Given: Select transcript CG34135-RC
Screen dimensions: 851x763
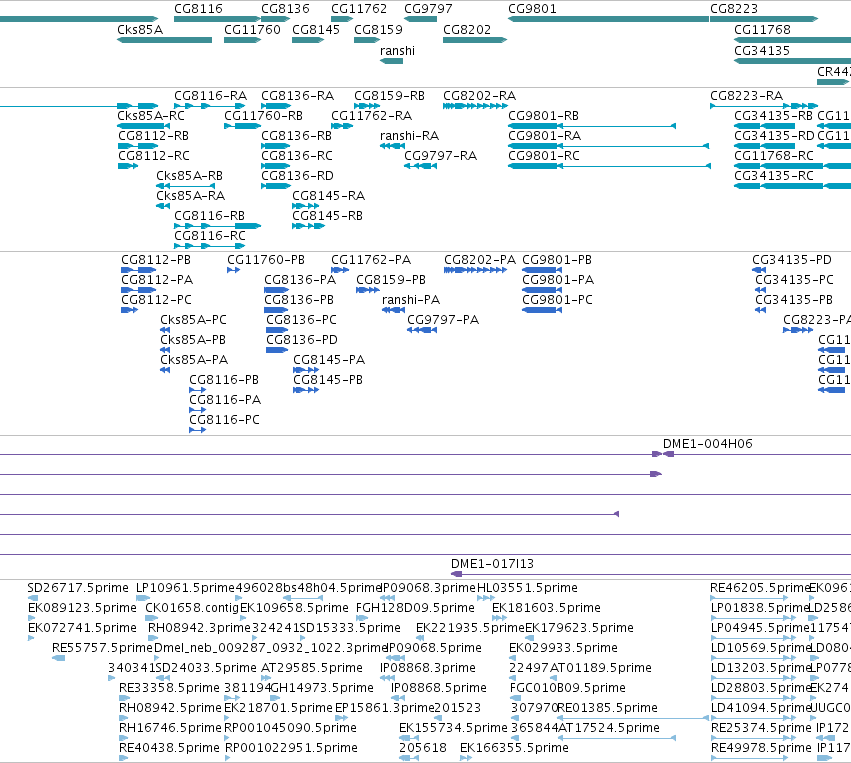Looking at the screenshot, I should [x=774, y=176].
